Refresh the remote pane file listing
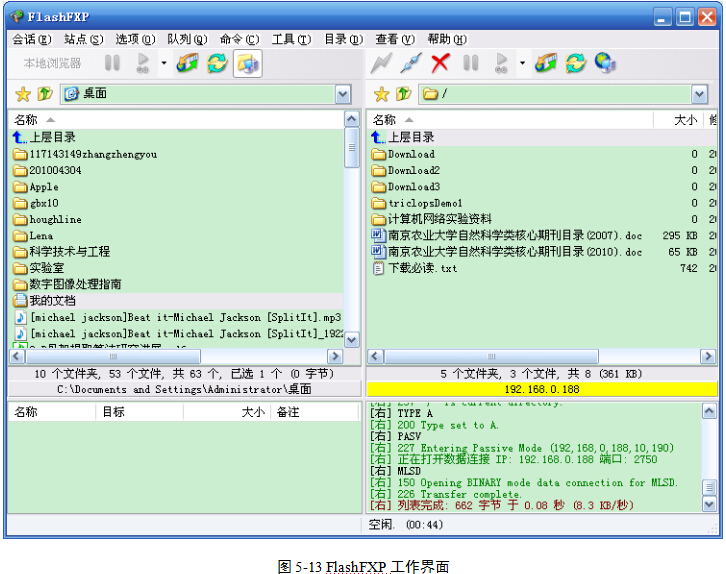 coord(576,63)
